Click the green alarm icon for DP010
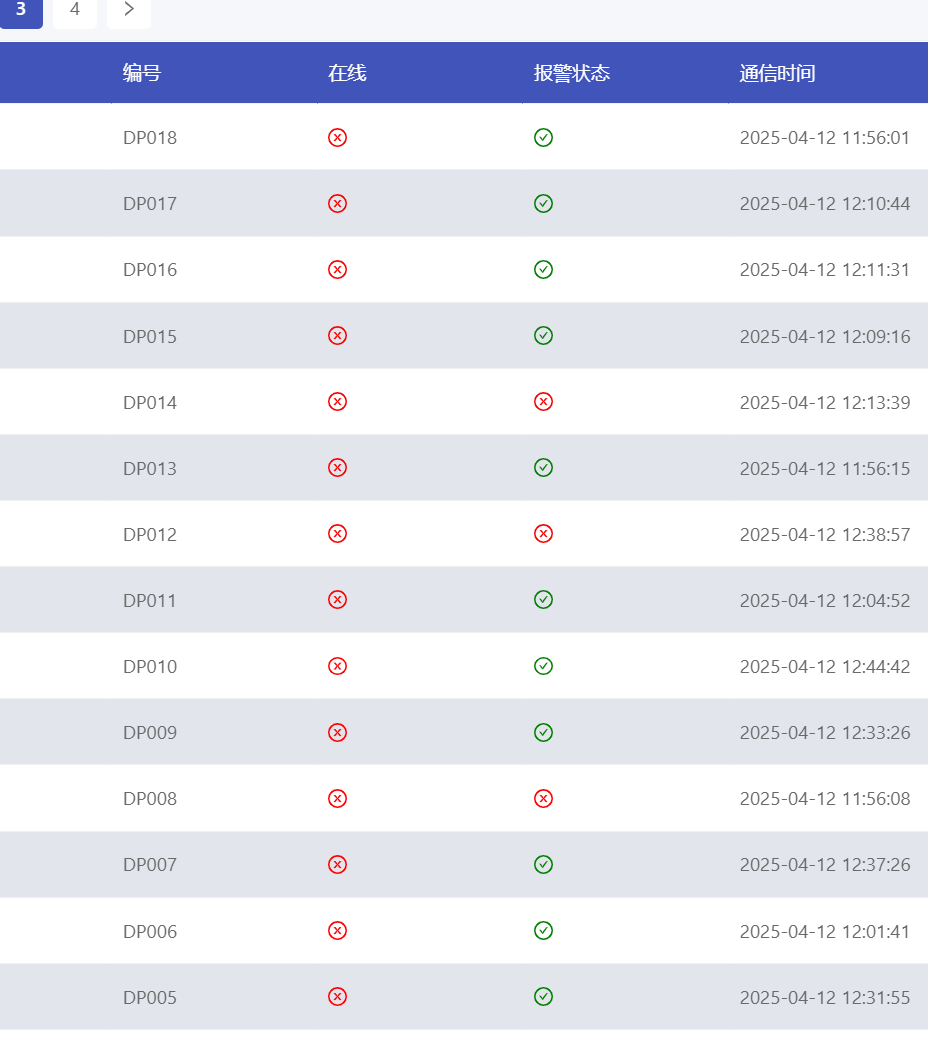 point(543,666)
